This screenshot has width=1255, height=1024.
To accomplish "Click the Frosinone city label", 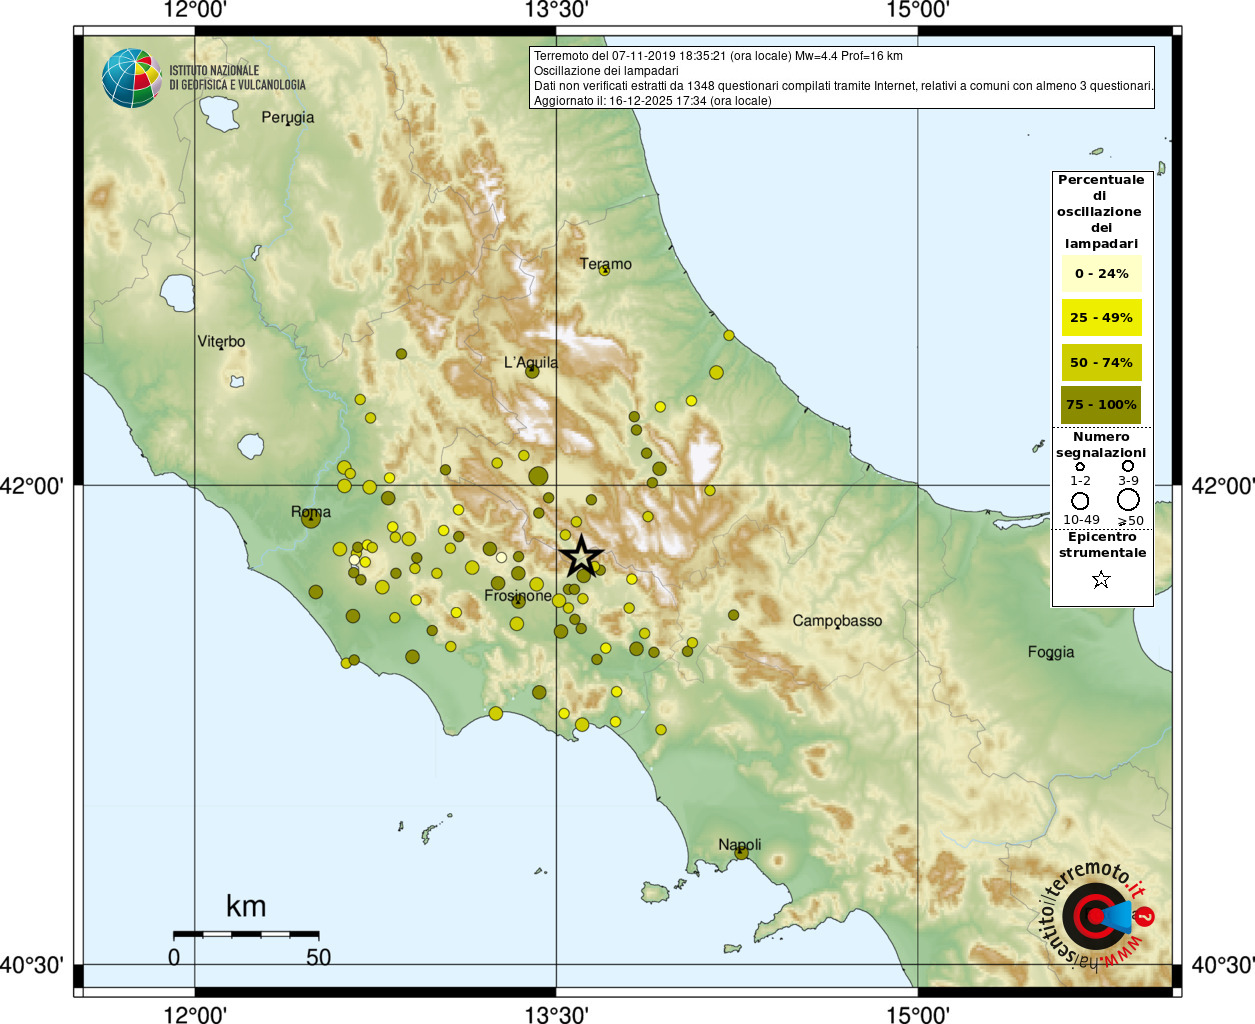I will point(517,595).
